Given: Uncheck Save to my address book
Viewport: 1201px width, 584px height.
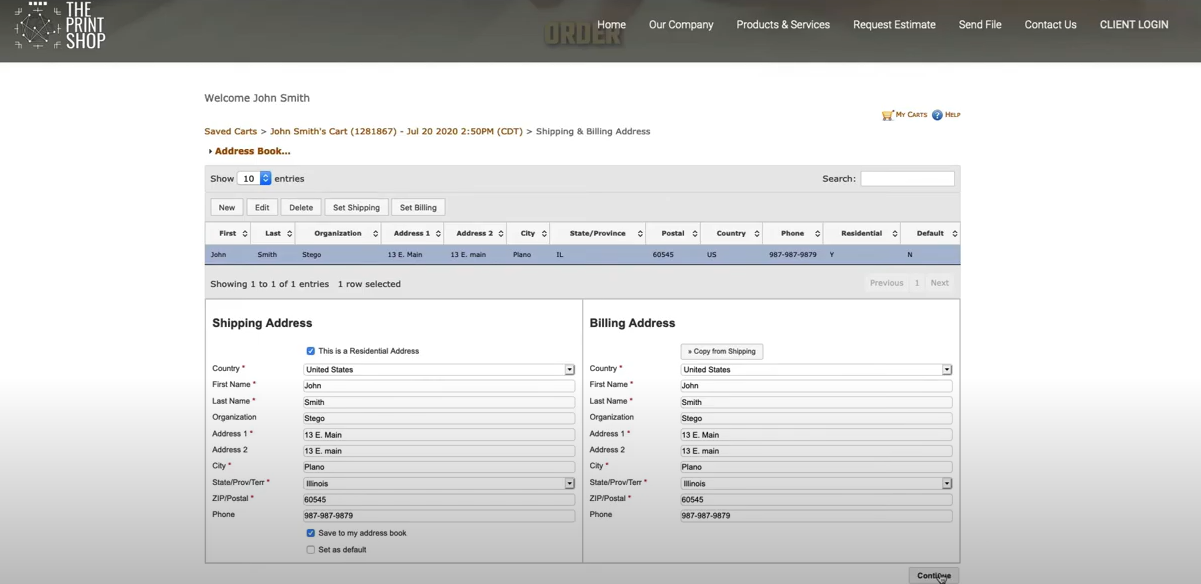Looking at the screenshot, I should tap(310, 533).
